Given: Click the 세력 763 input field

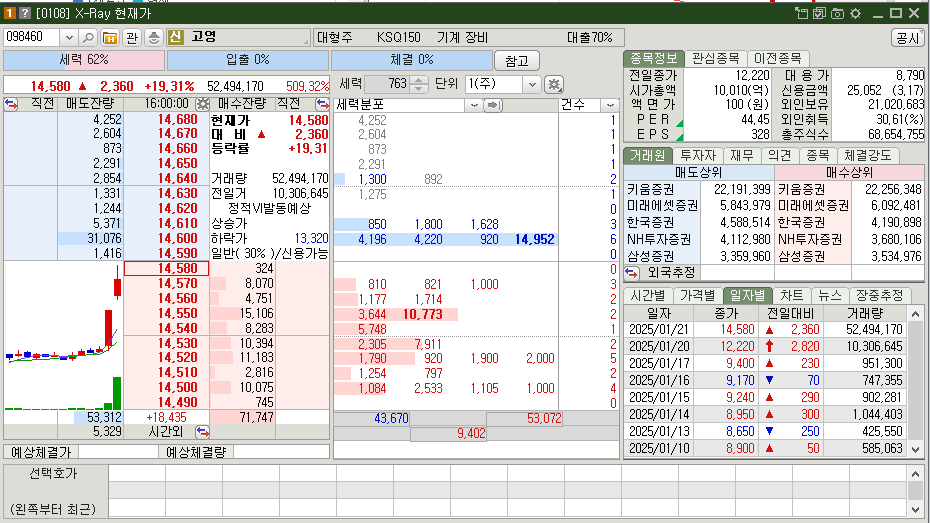Looking at the screenshot, I should click(387, 84).
